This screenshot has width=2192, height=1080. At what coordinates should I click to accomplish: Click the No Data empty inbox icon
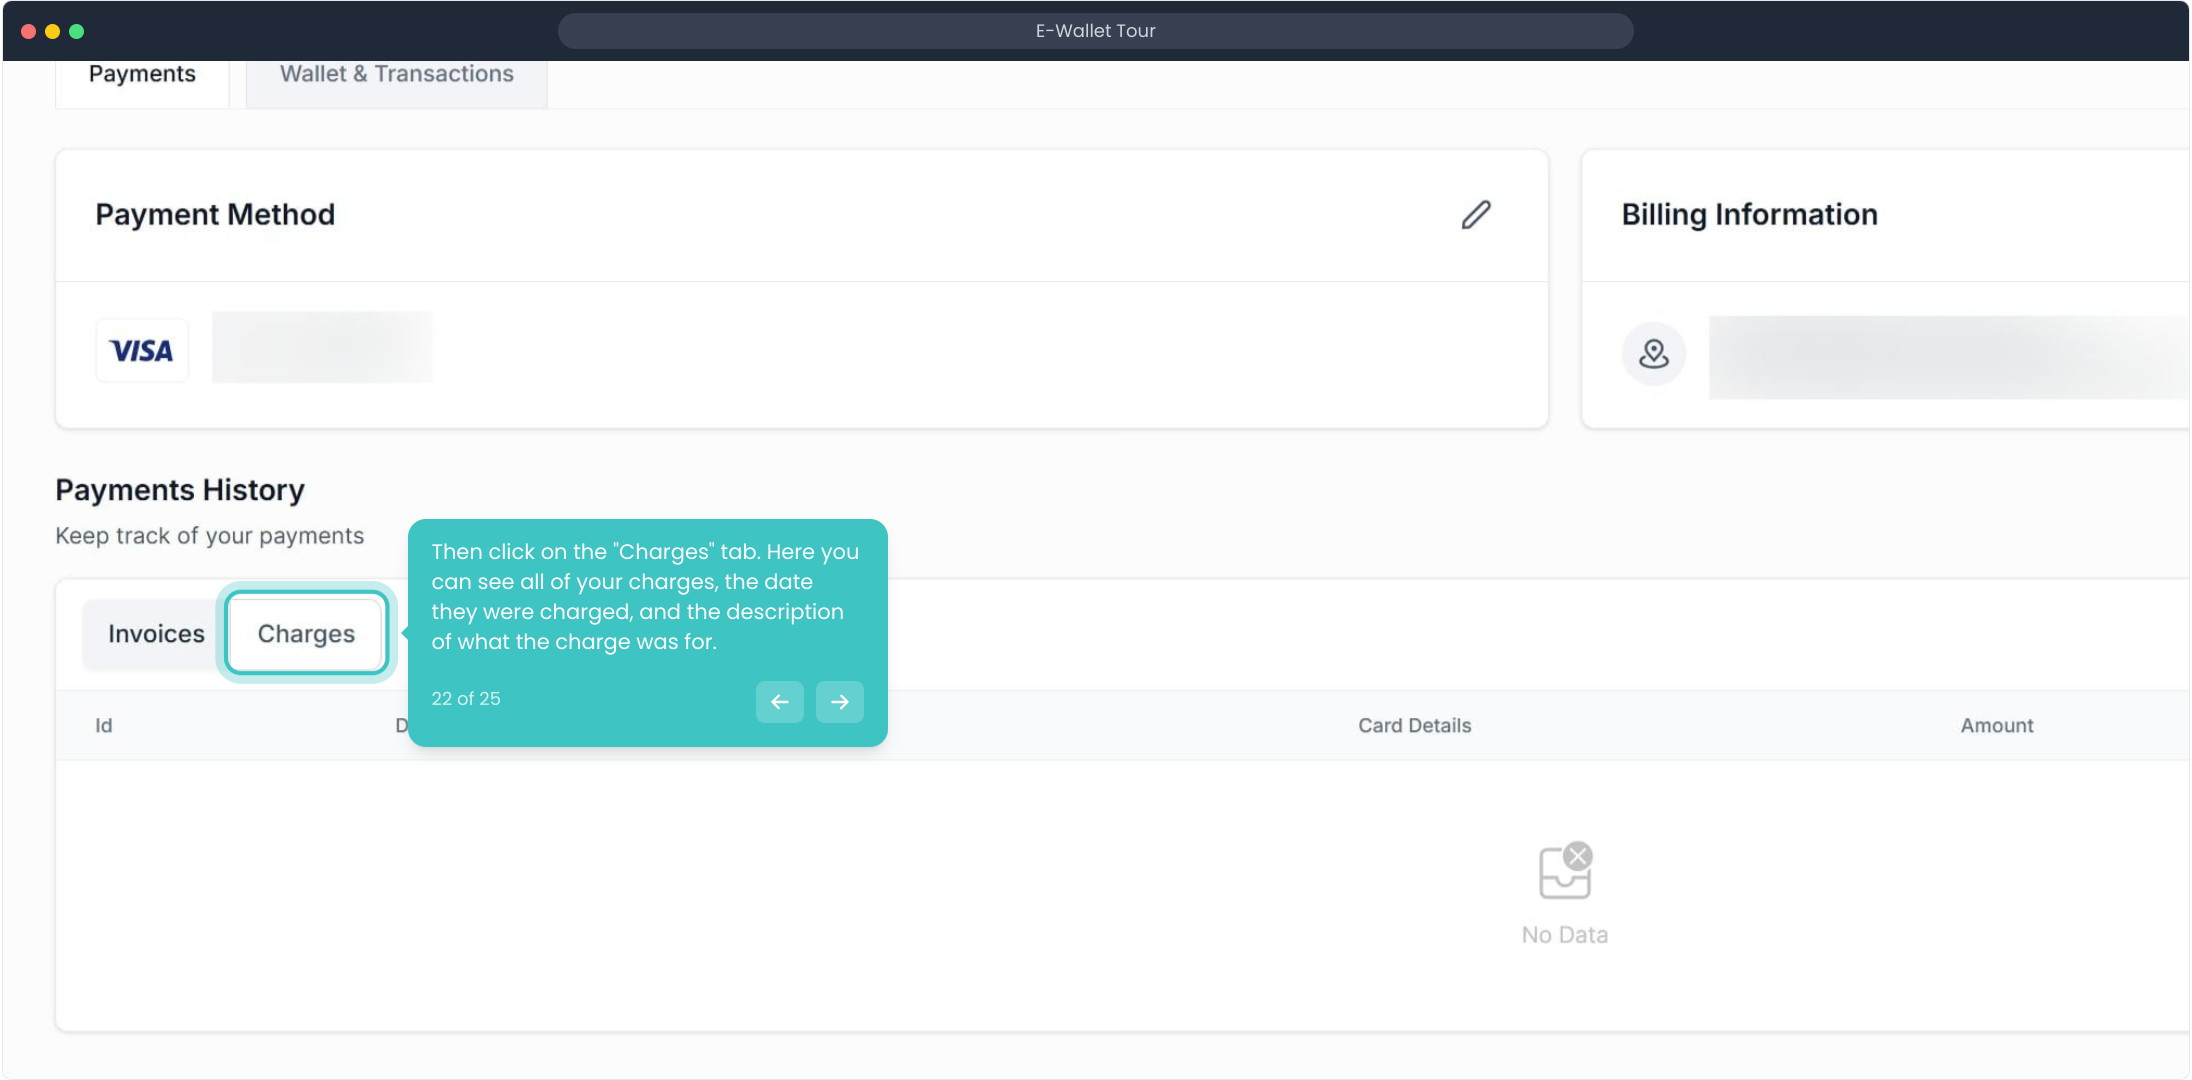click(x=1565, y=870)
